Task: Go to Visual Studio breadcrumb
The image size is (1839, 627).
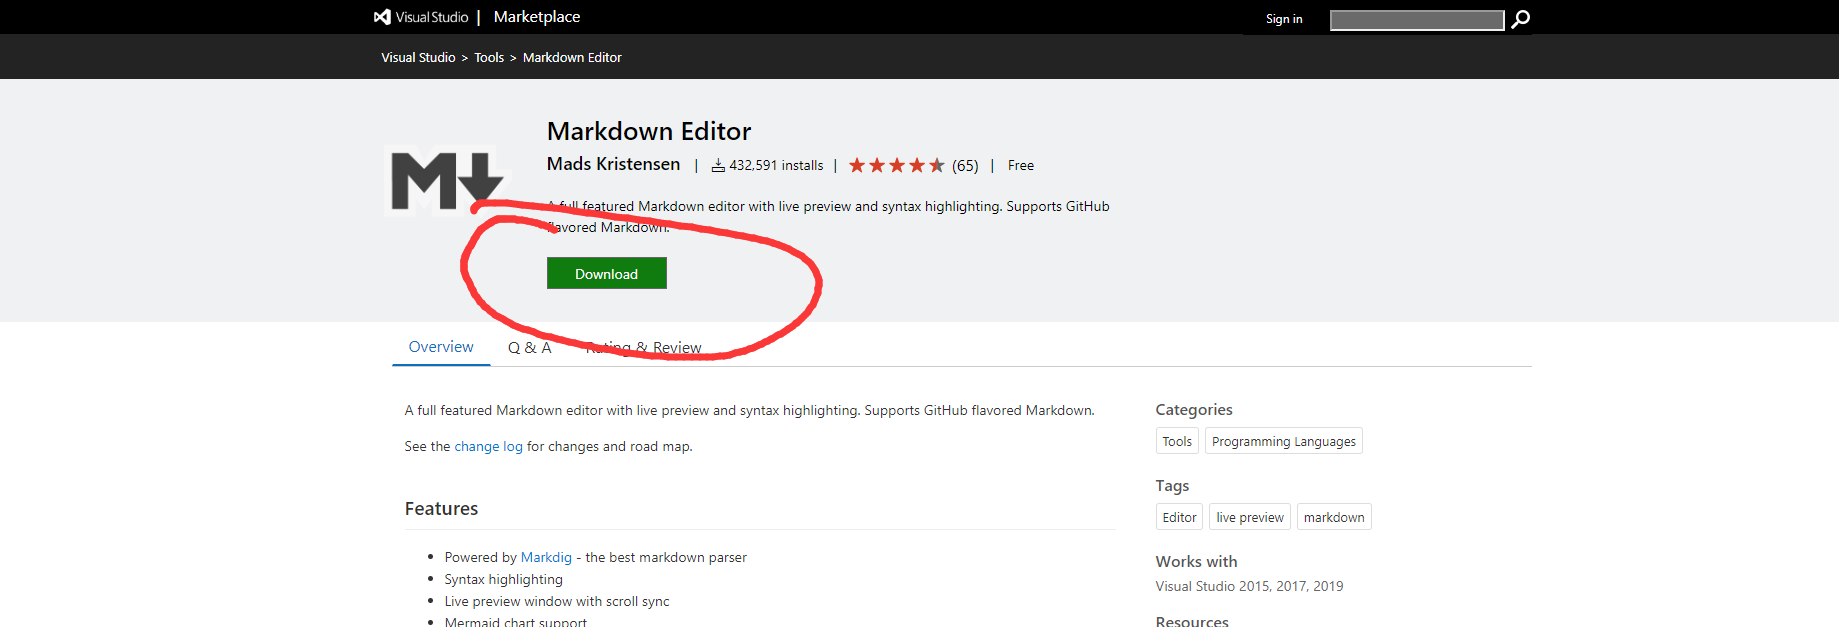Action: coord(418,58)
